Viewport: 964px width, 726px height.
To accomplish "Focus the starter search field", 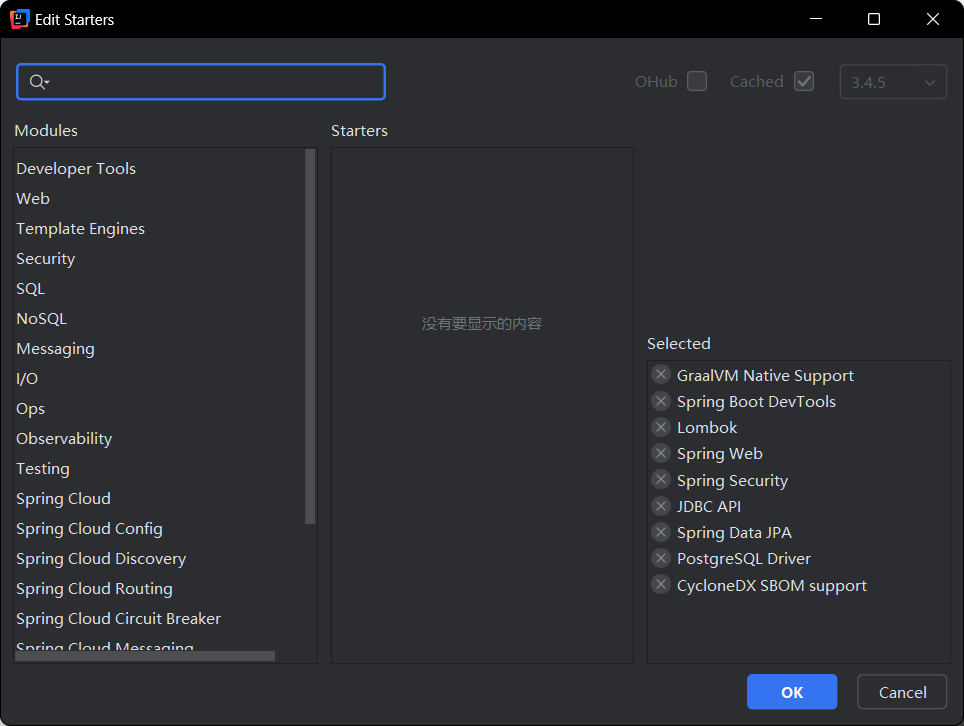I will (x=201, y=82).
